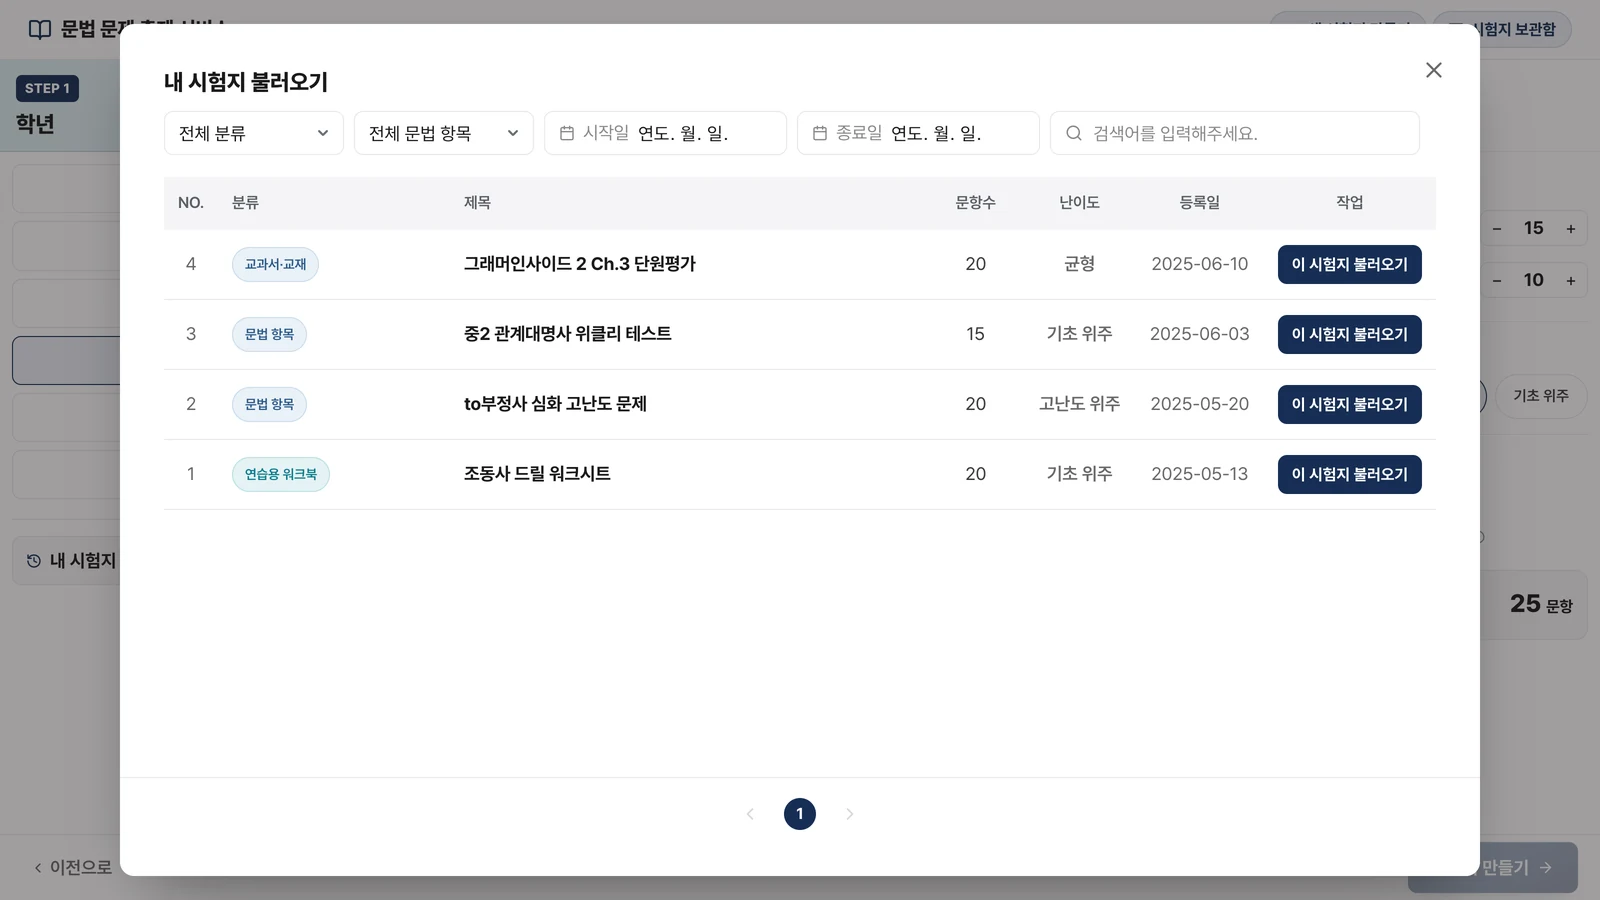Open the 전체 분류 category dropdown

coord(254,133)
